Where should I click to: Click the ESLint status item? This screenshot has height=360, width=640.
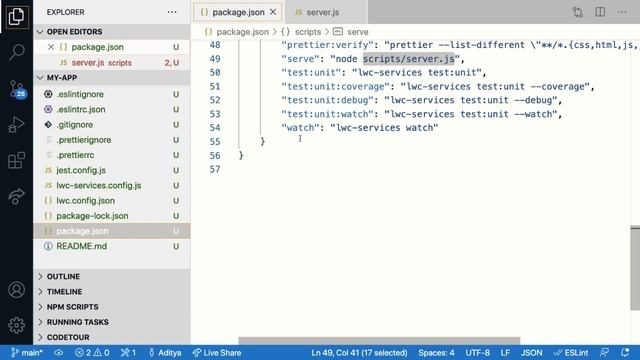pos(571,353)
